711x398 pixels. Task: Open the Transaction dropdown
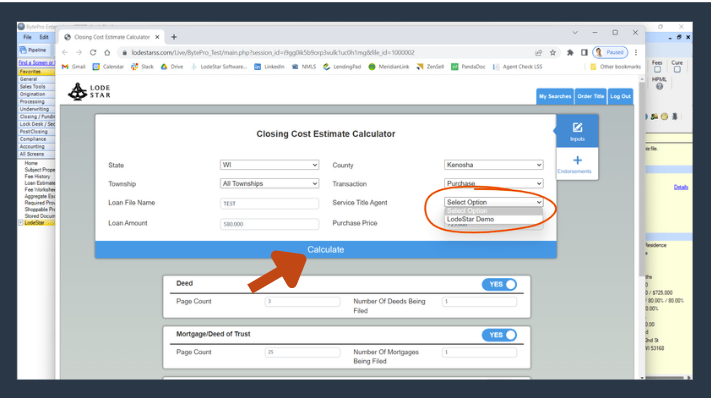coord(493,184)
